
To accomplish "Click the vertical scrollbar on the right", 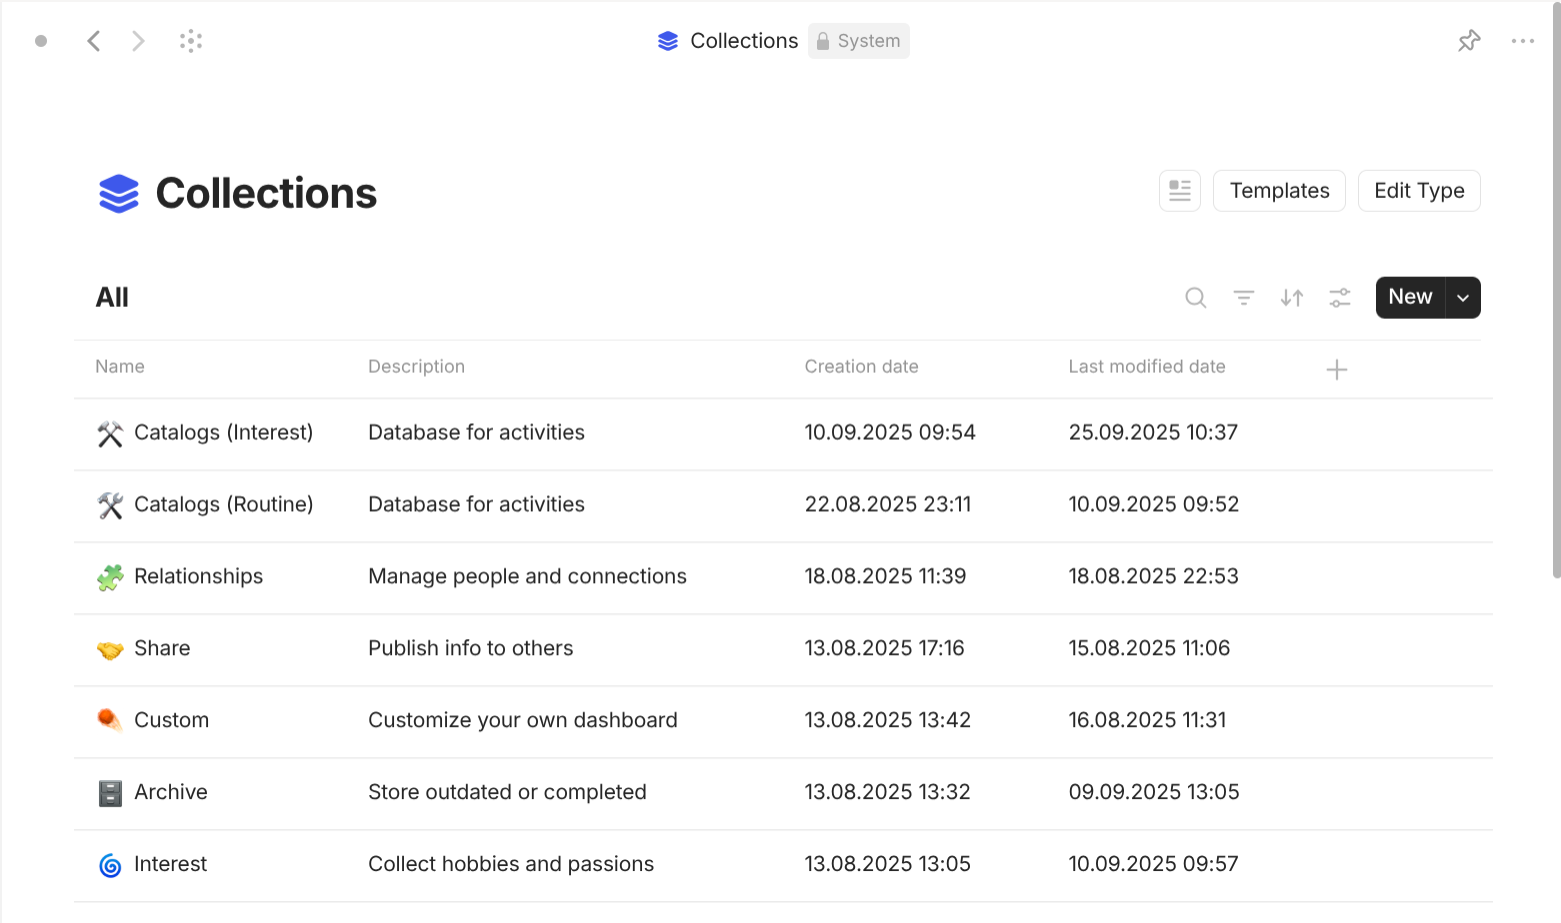I will [1555, 300].
